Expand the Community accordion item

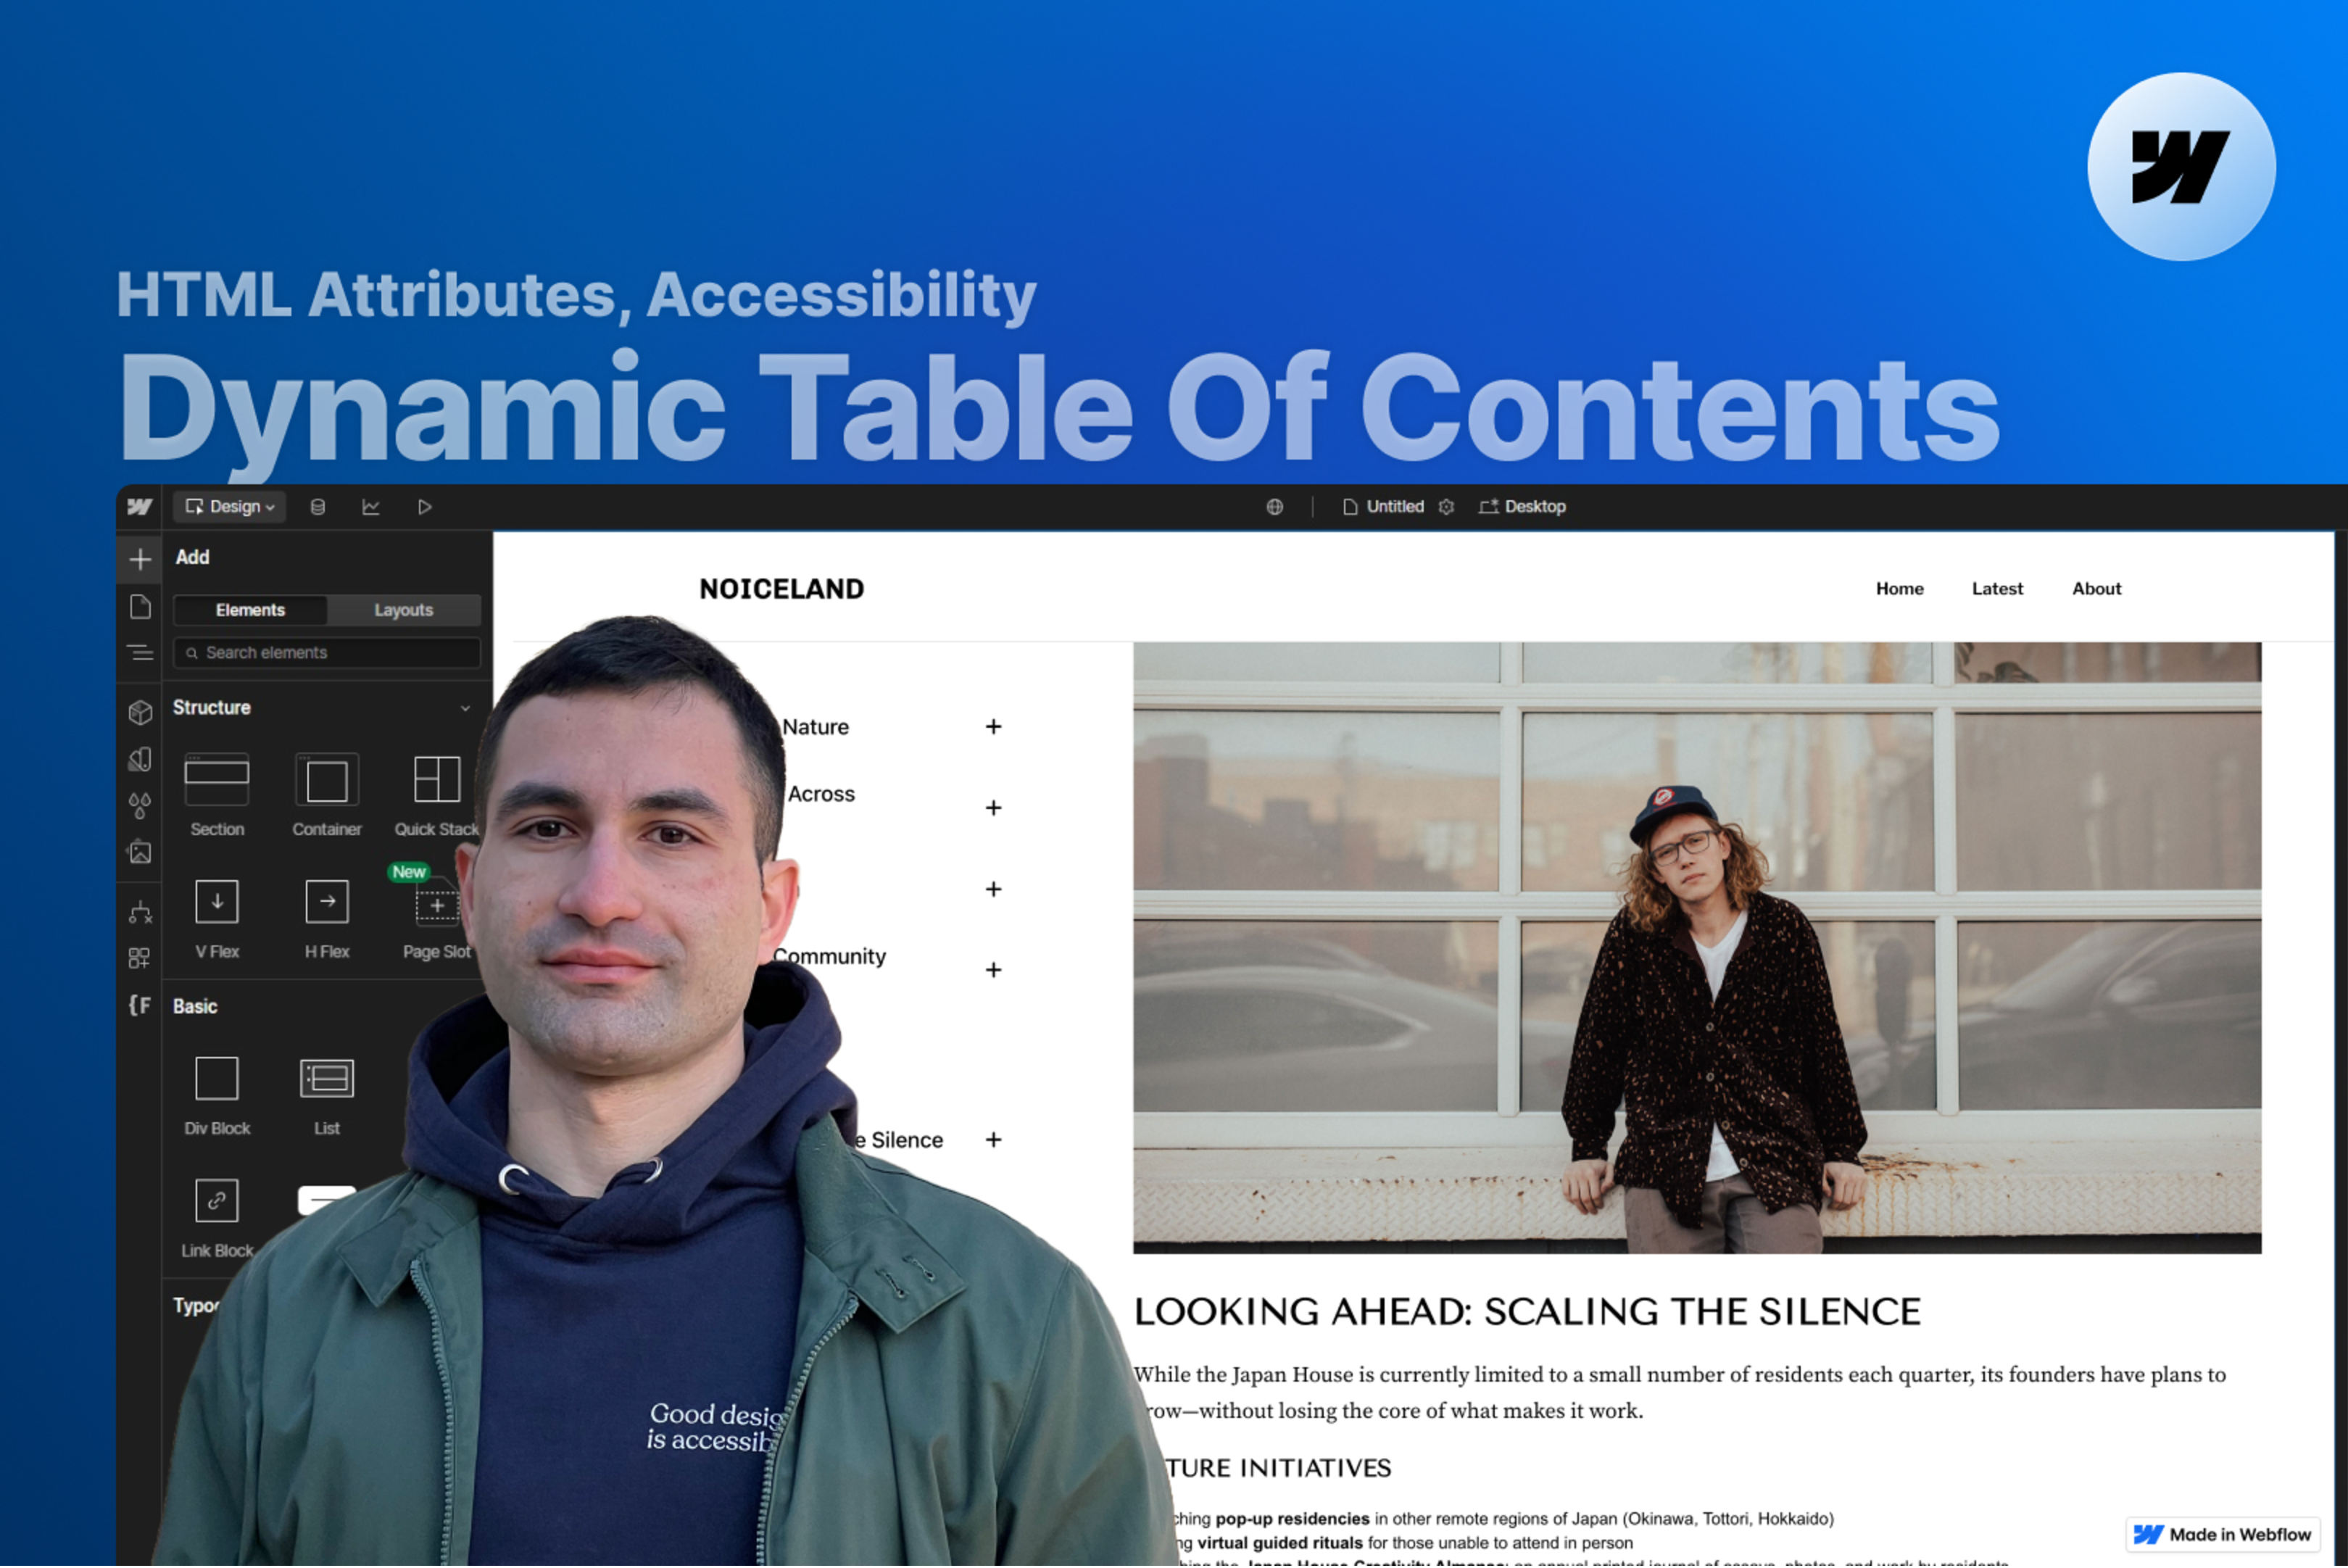(994, 968)
